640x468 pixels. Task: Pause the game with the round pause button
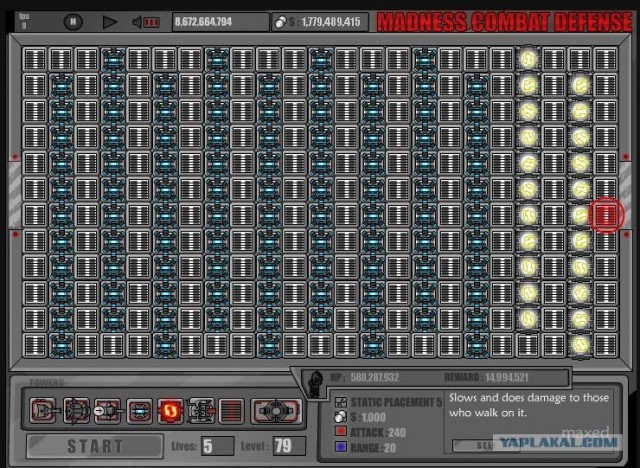pos(73,22)
